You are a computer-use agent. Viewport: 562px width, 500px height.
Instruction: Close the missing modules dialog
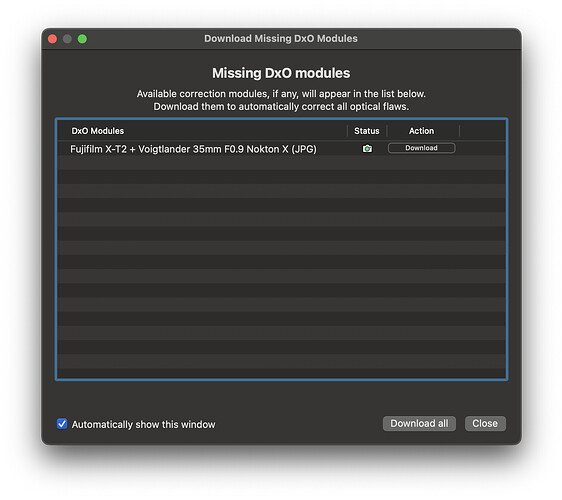click(485, 423)
